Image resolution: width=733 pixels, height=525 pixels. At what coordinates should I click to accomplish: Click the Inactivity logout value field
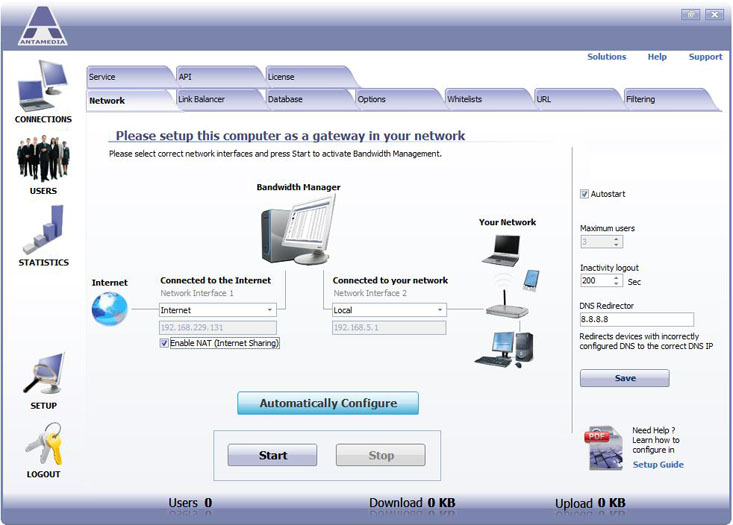pyautogui.click(x=596, y=280)
